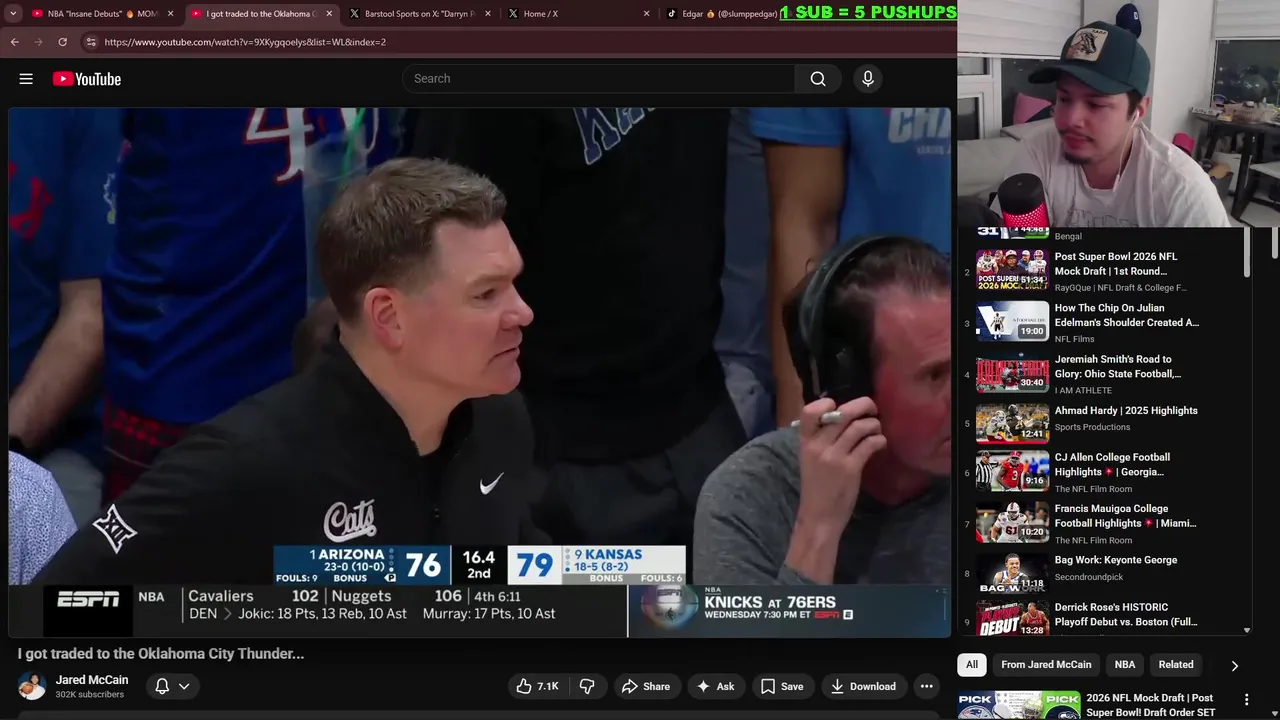Click '302K subscribers' text
Viewport: 1280px width, 720px height.
90,695
